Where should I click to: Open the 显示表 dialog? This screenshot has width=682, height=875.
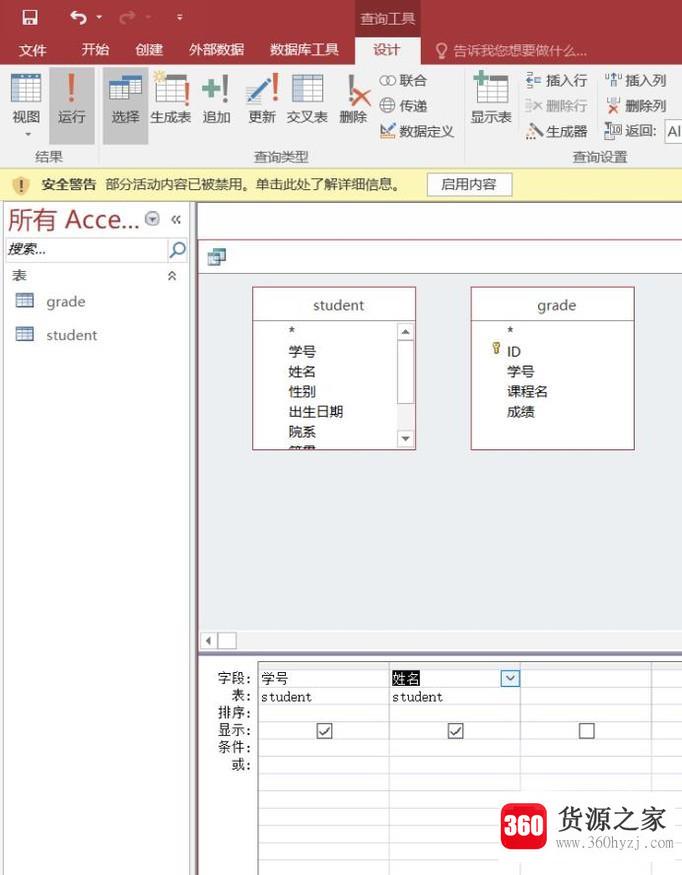[x=491, y=98]
